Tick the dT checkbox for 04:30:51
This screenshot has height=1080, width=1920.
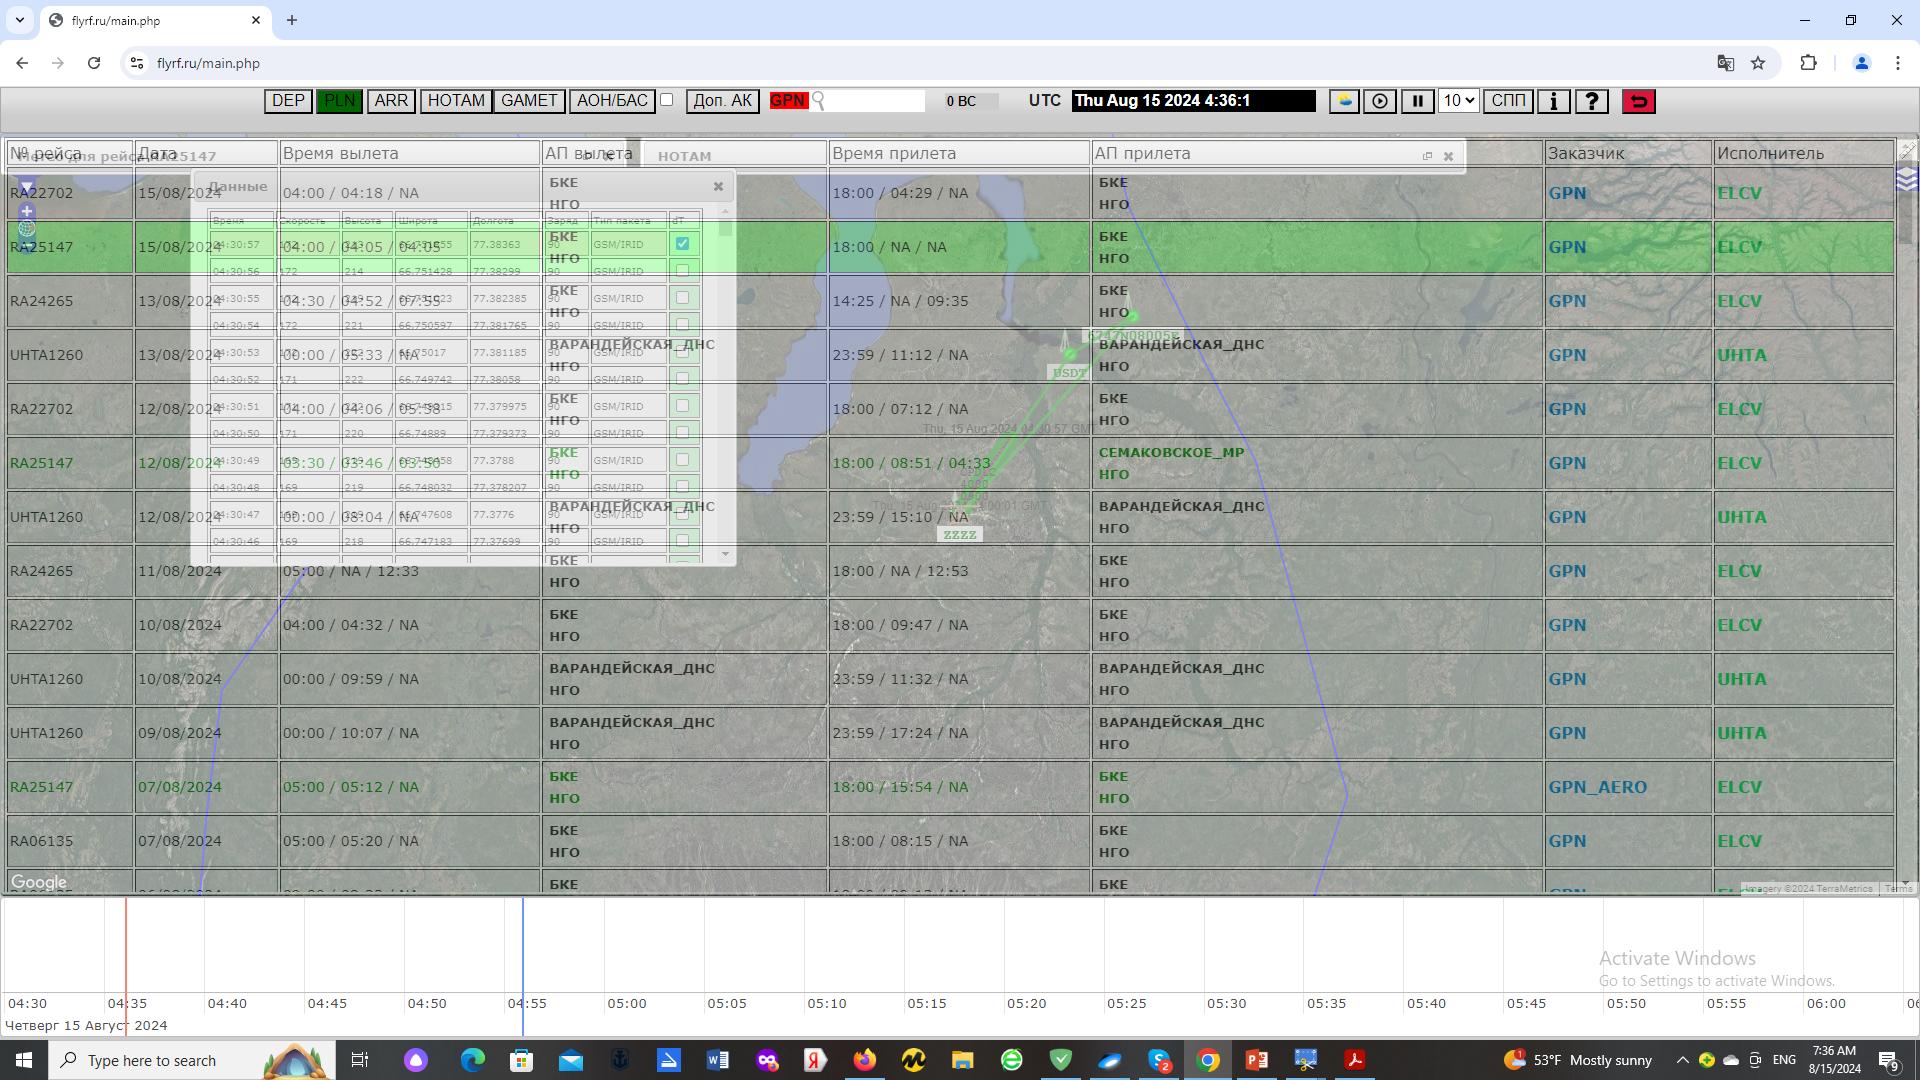[x=682, y=405]
